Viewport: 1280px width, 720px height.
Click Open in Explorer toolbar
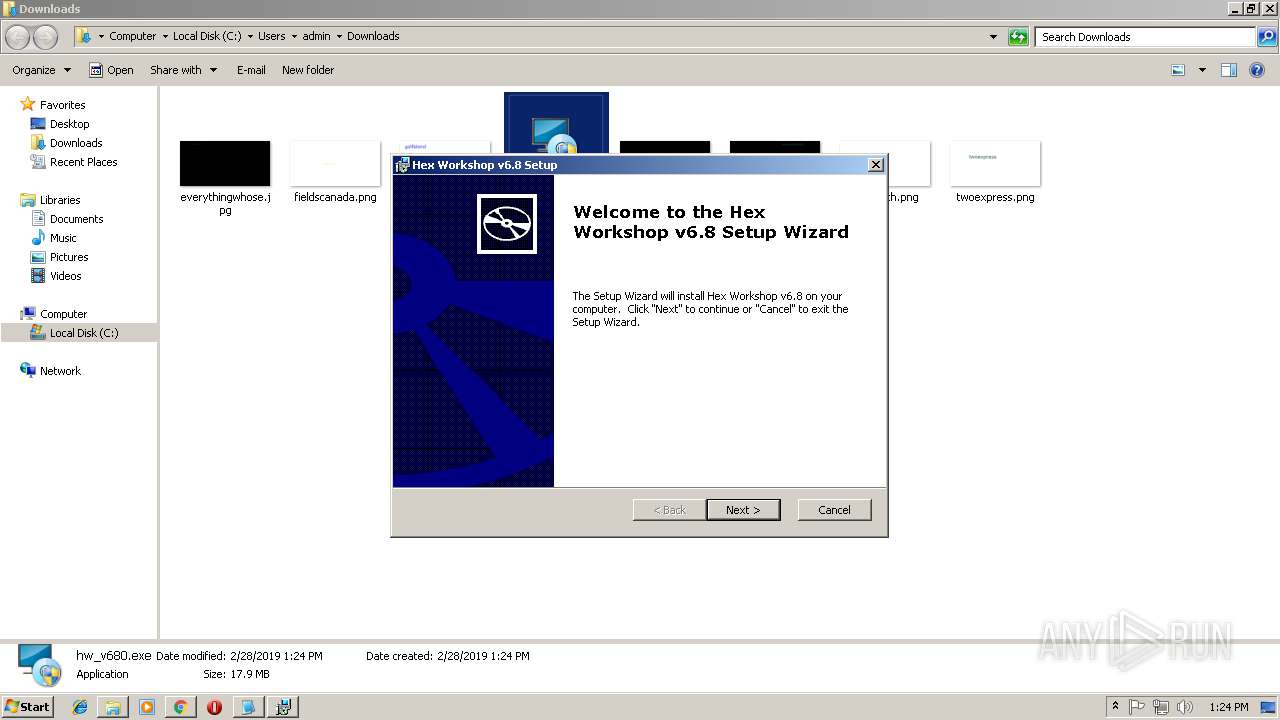click(x=111, y=70)
